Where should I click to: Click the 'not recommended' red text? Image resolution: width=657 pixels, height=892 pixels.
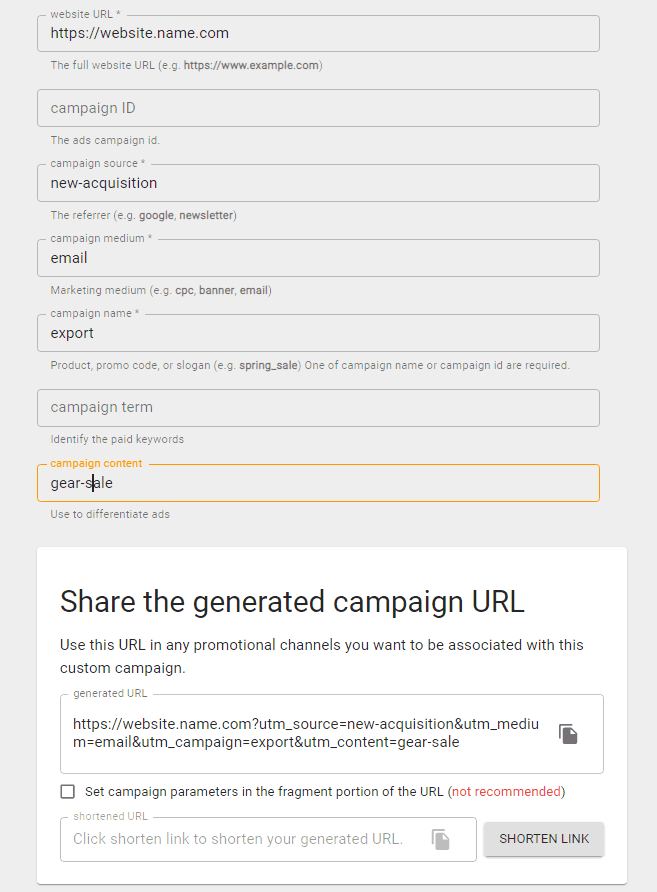click(506, 792)
